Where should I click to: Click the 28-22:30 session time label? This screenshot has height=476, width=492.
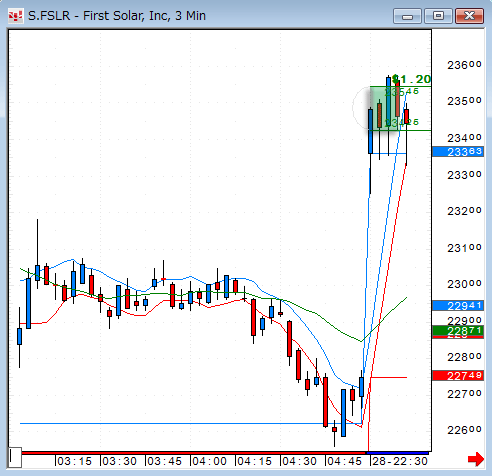pyautogui.click(x=400, y=461)
